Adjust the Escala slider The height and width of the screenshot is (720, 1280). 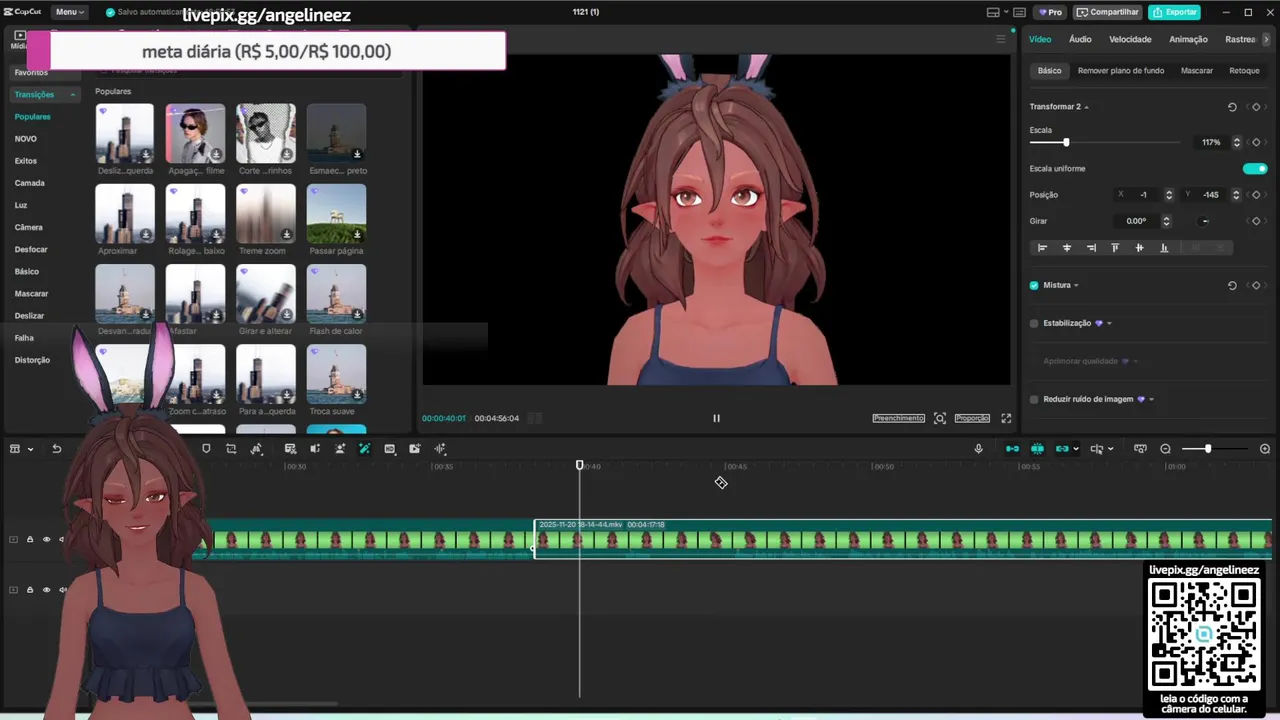[1066, 143]
